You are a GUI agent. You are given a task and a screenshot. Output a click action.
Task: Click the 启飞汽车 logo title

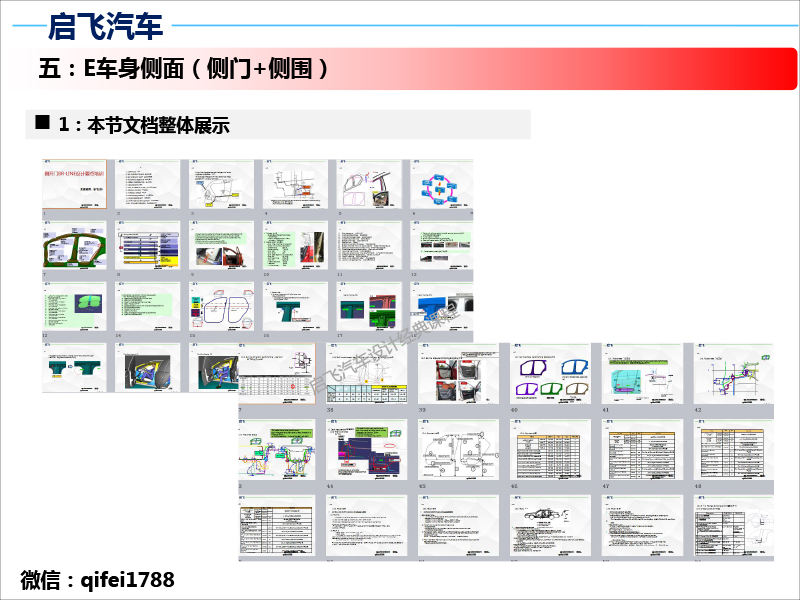pos(105,26)
